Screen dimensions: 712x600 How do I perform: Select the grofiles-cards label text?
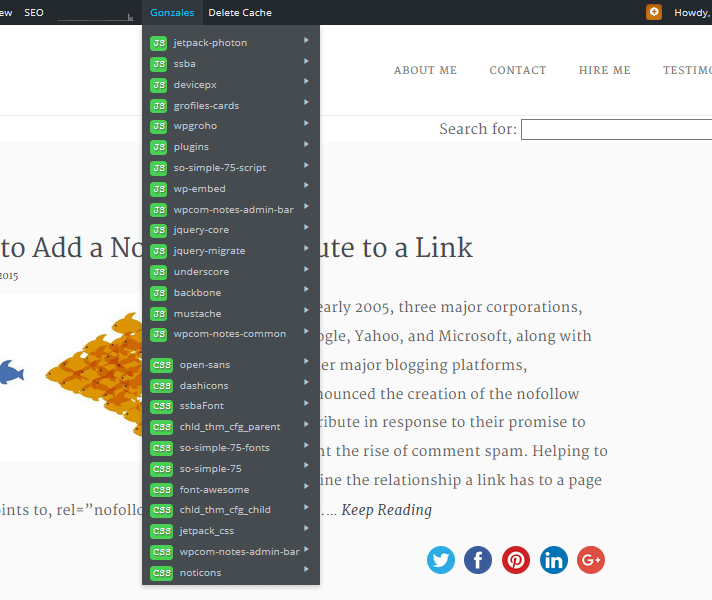pos(206,106)
